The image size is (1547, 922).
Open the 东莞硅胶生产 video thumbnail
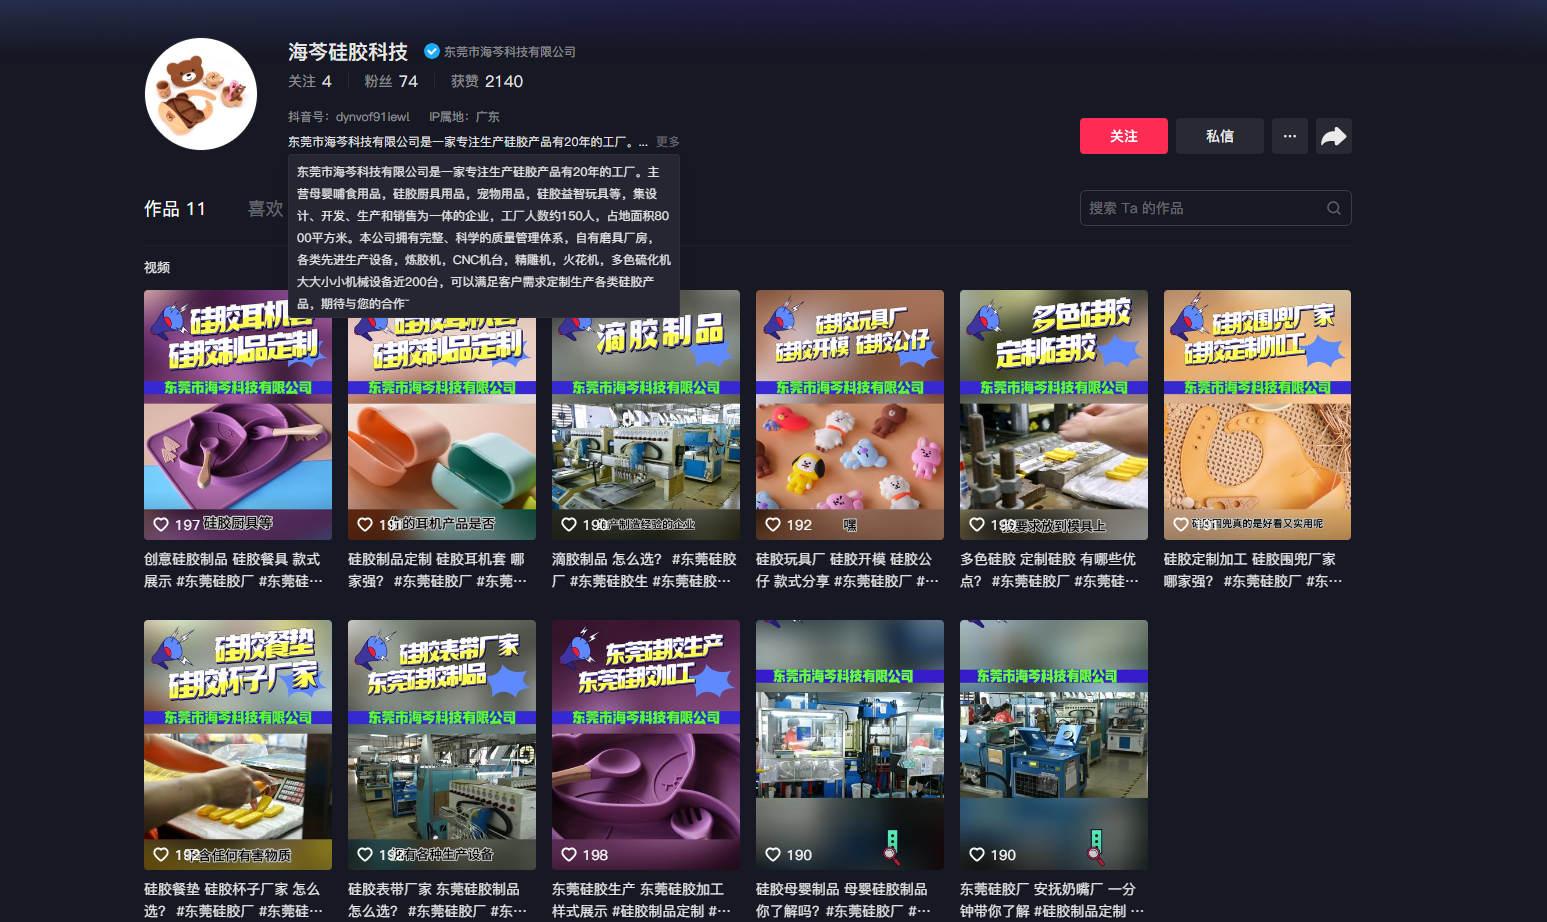coord(645,745)
